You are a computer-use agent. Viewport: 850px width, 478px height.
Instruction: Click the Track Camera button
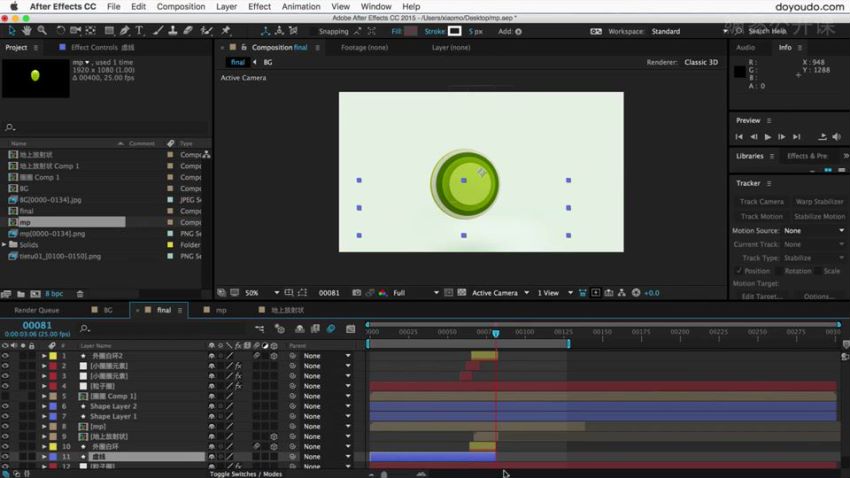(x=761, y=202)
